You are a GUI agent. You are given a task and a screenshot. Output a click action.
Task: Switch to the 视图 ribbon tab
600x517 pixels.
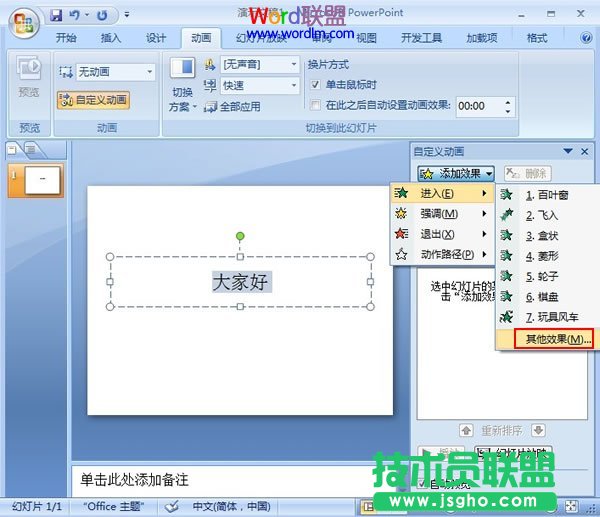[367, 38]
